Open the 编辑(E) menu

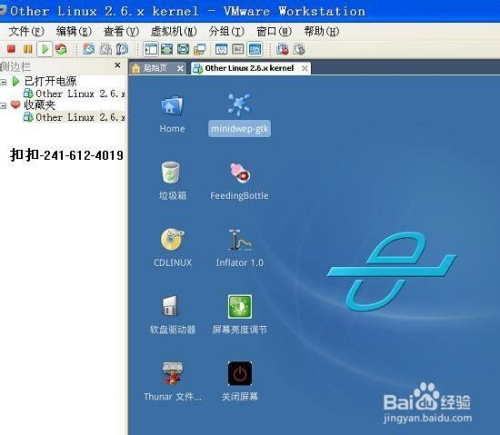coord(74,32)
